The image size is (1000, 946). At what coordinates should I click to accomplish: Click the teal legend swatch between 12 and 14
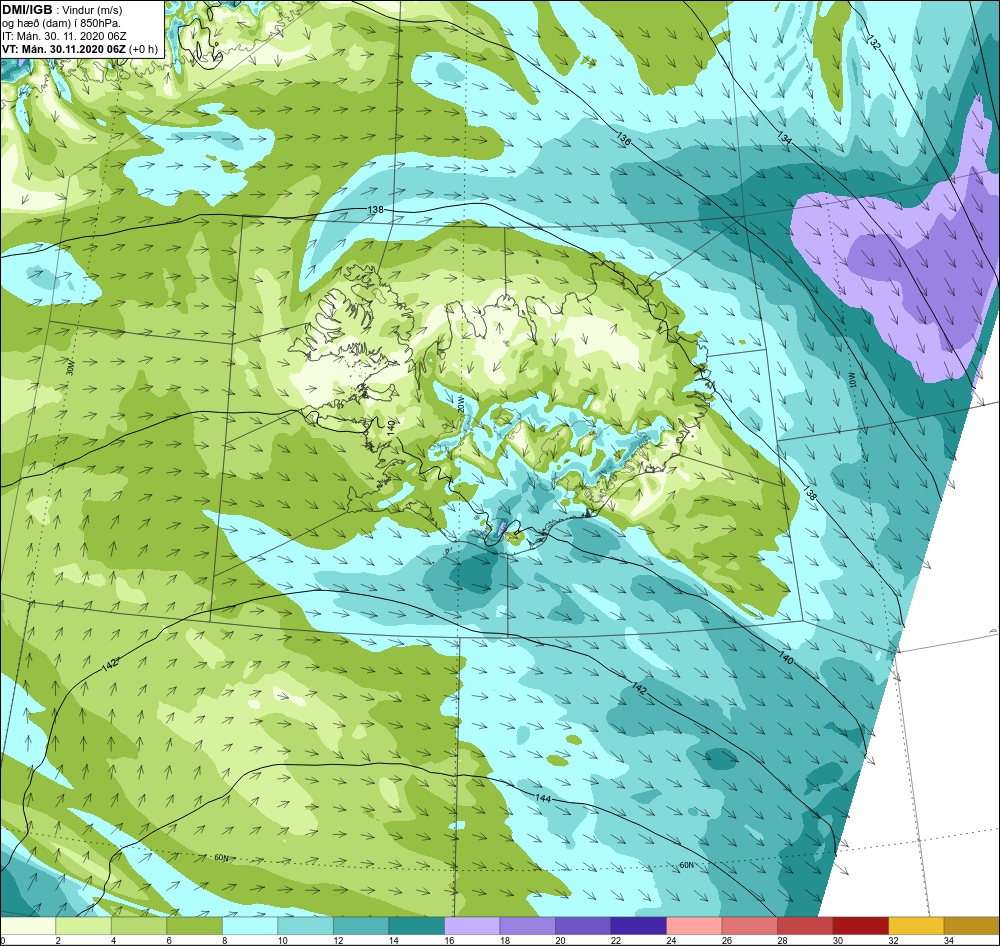pyautogui.click(x=361, y=926)
